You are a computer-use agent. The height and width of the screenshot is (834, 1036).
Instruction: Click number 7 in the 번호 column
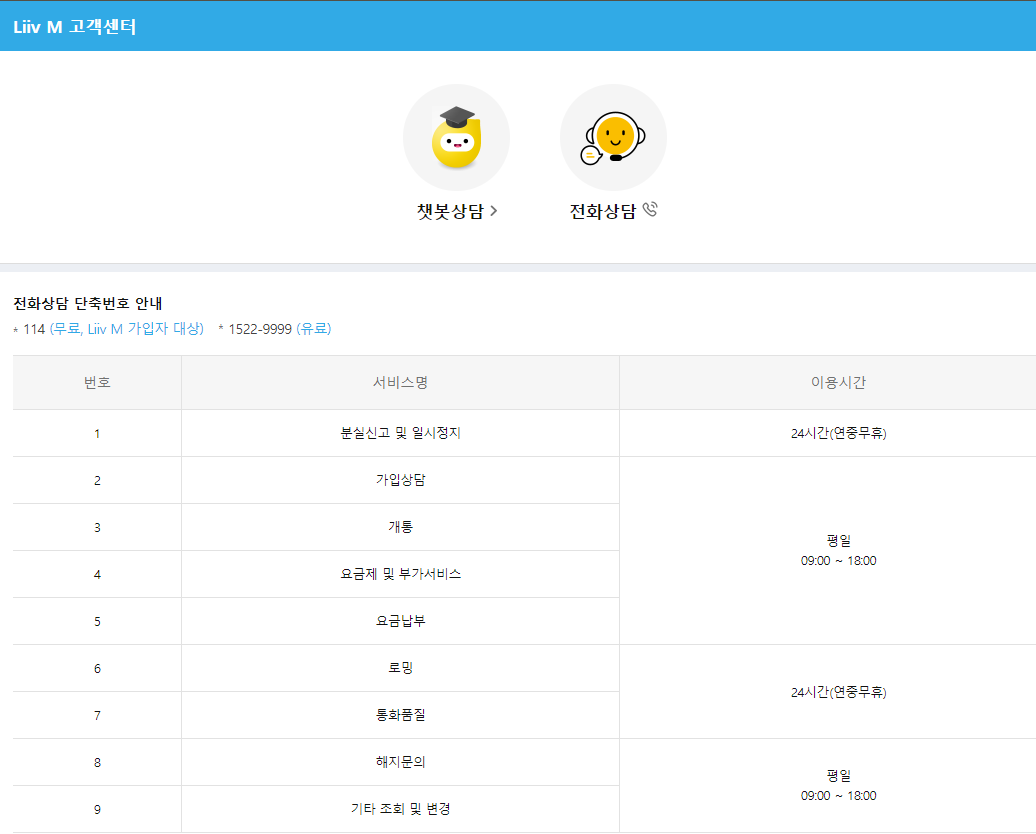point(97,715)
